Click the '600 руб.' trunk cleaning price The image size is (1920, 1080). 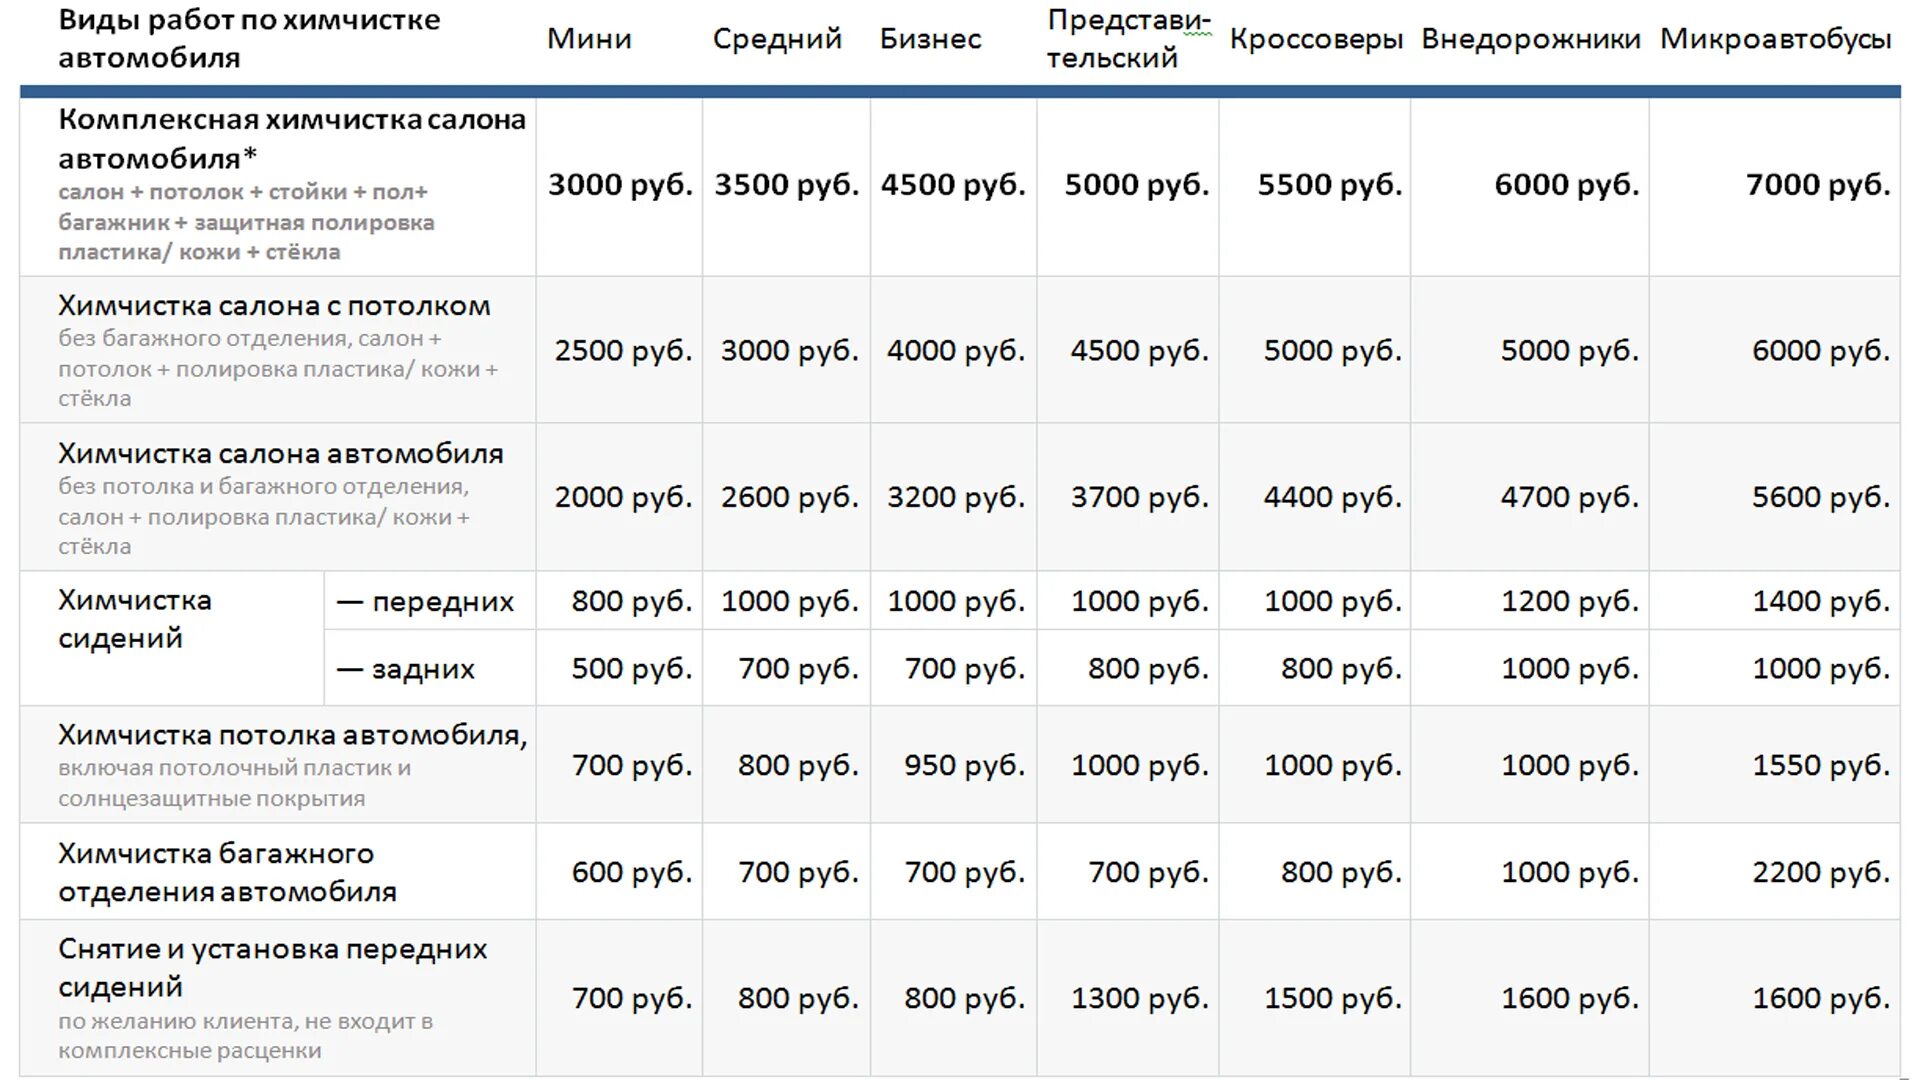(632, 872)
